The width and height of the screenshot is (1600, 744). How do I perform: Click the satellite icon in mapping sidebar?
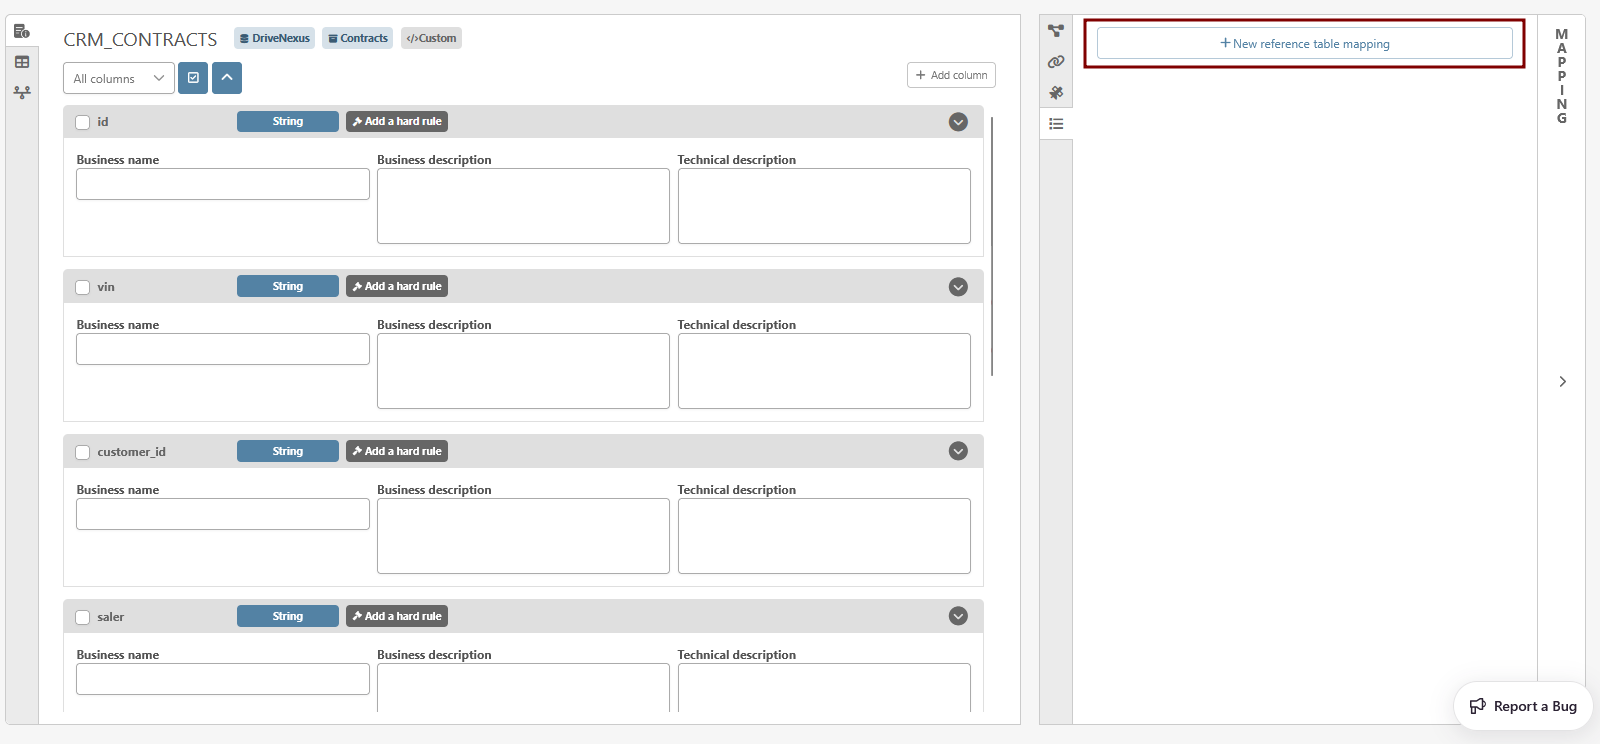[1056, 93]
